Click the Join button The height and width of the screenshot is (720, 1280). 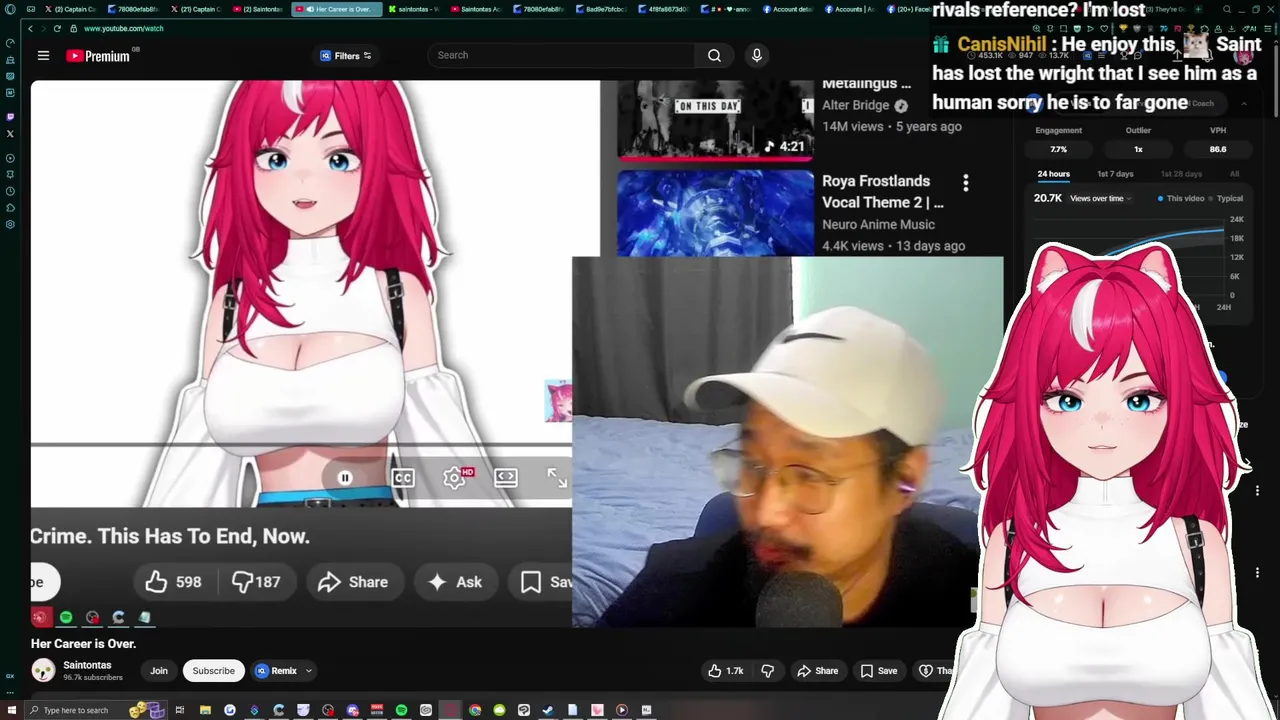159,671
